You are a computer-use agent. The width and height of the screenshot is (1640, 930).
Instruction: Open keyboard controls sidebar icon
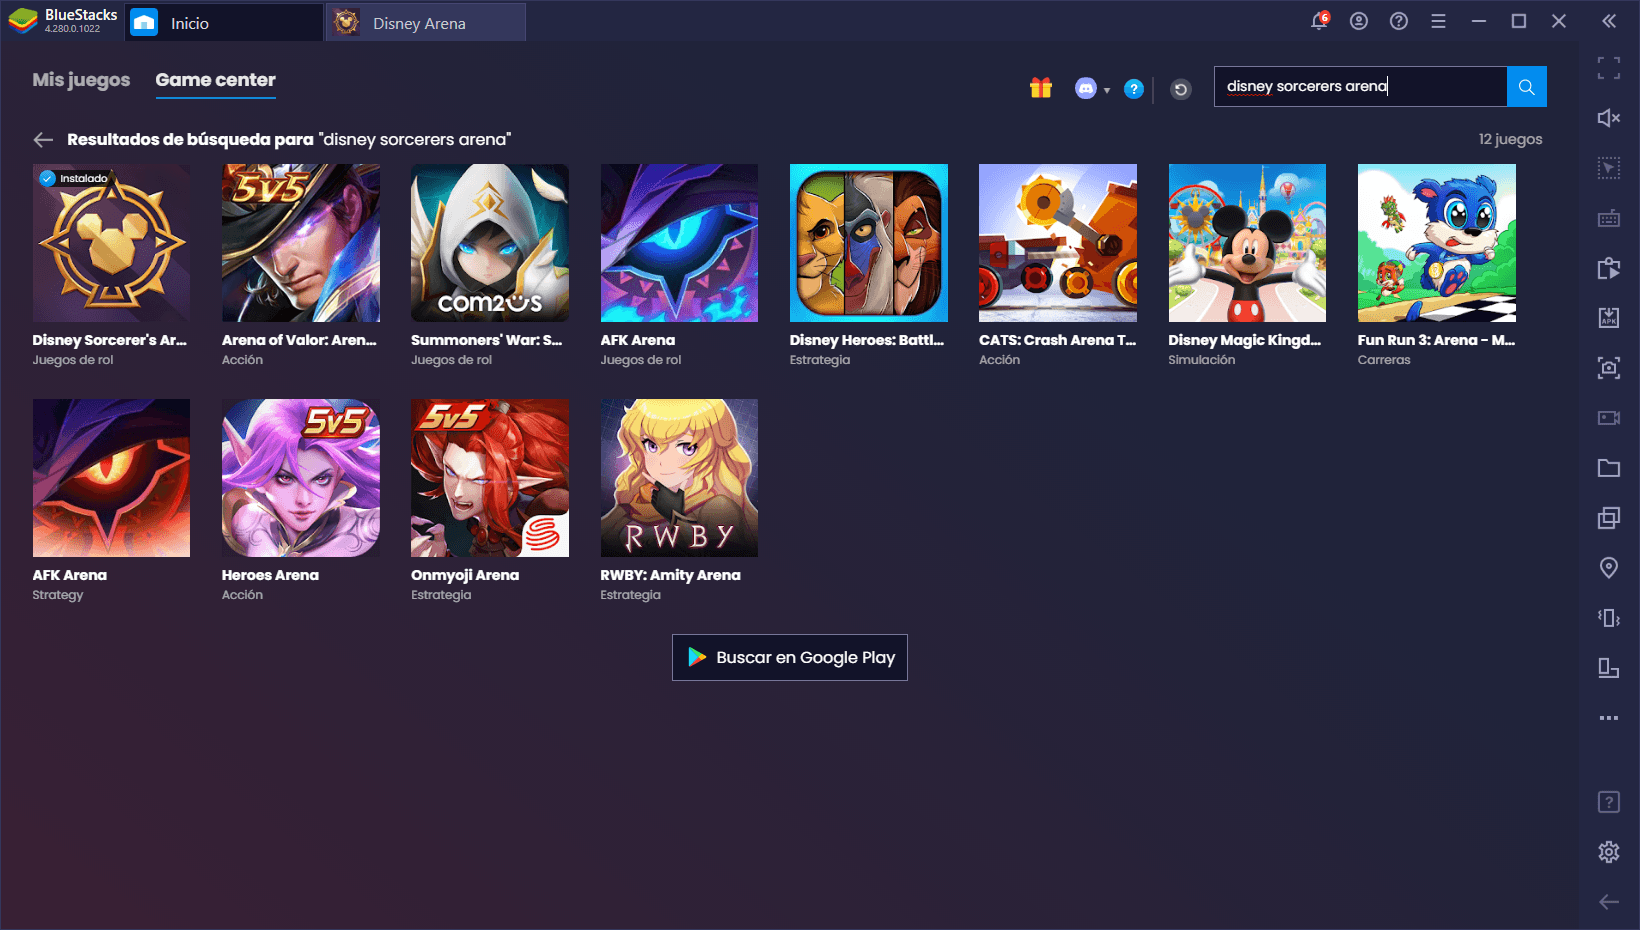click(x=1609, y=218)
